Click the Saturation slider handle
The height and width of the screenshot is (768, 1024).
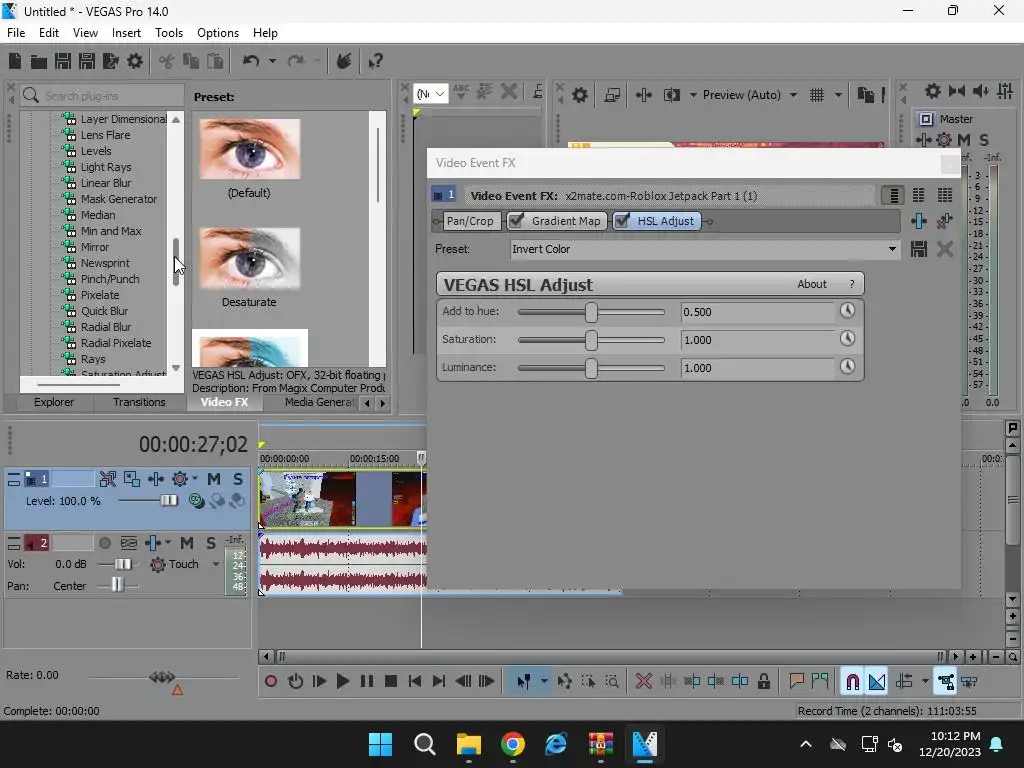click(591, 340)
